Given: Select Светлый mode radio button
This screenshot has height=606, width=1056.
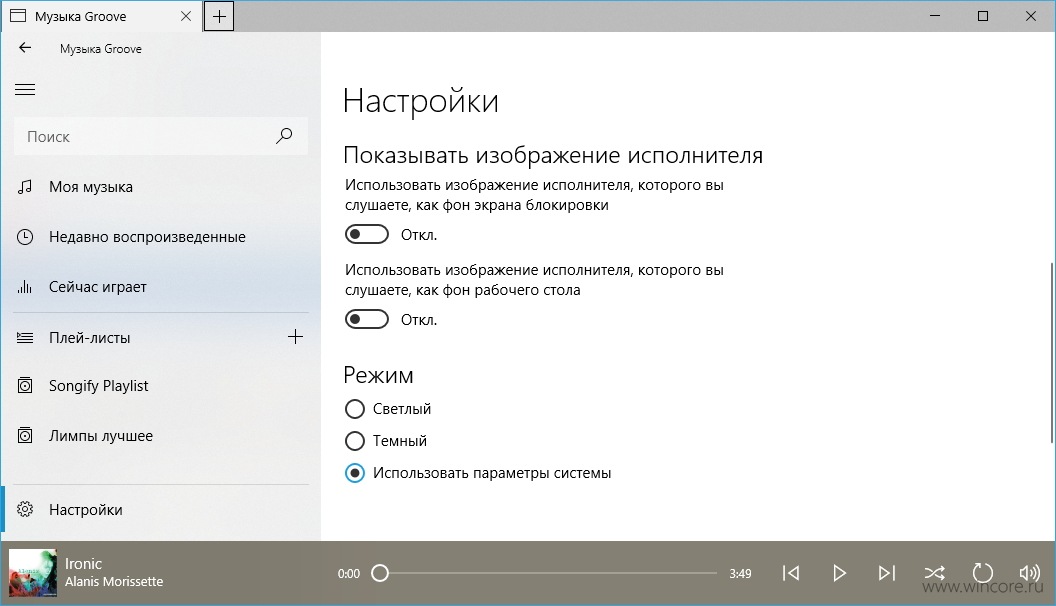Looking at the screenshot, I should (355, 409).
